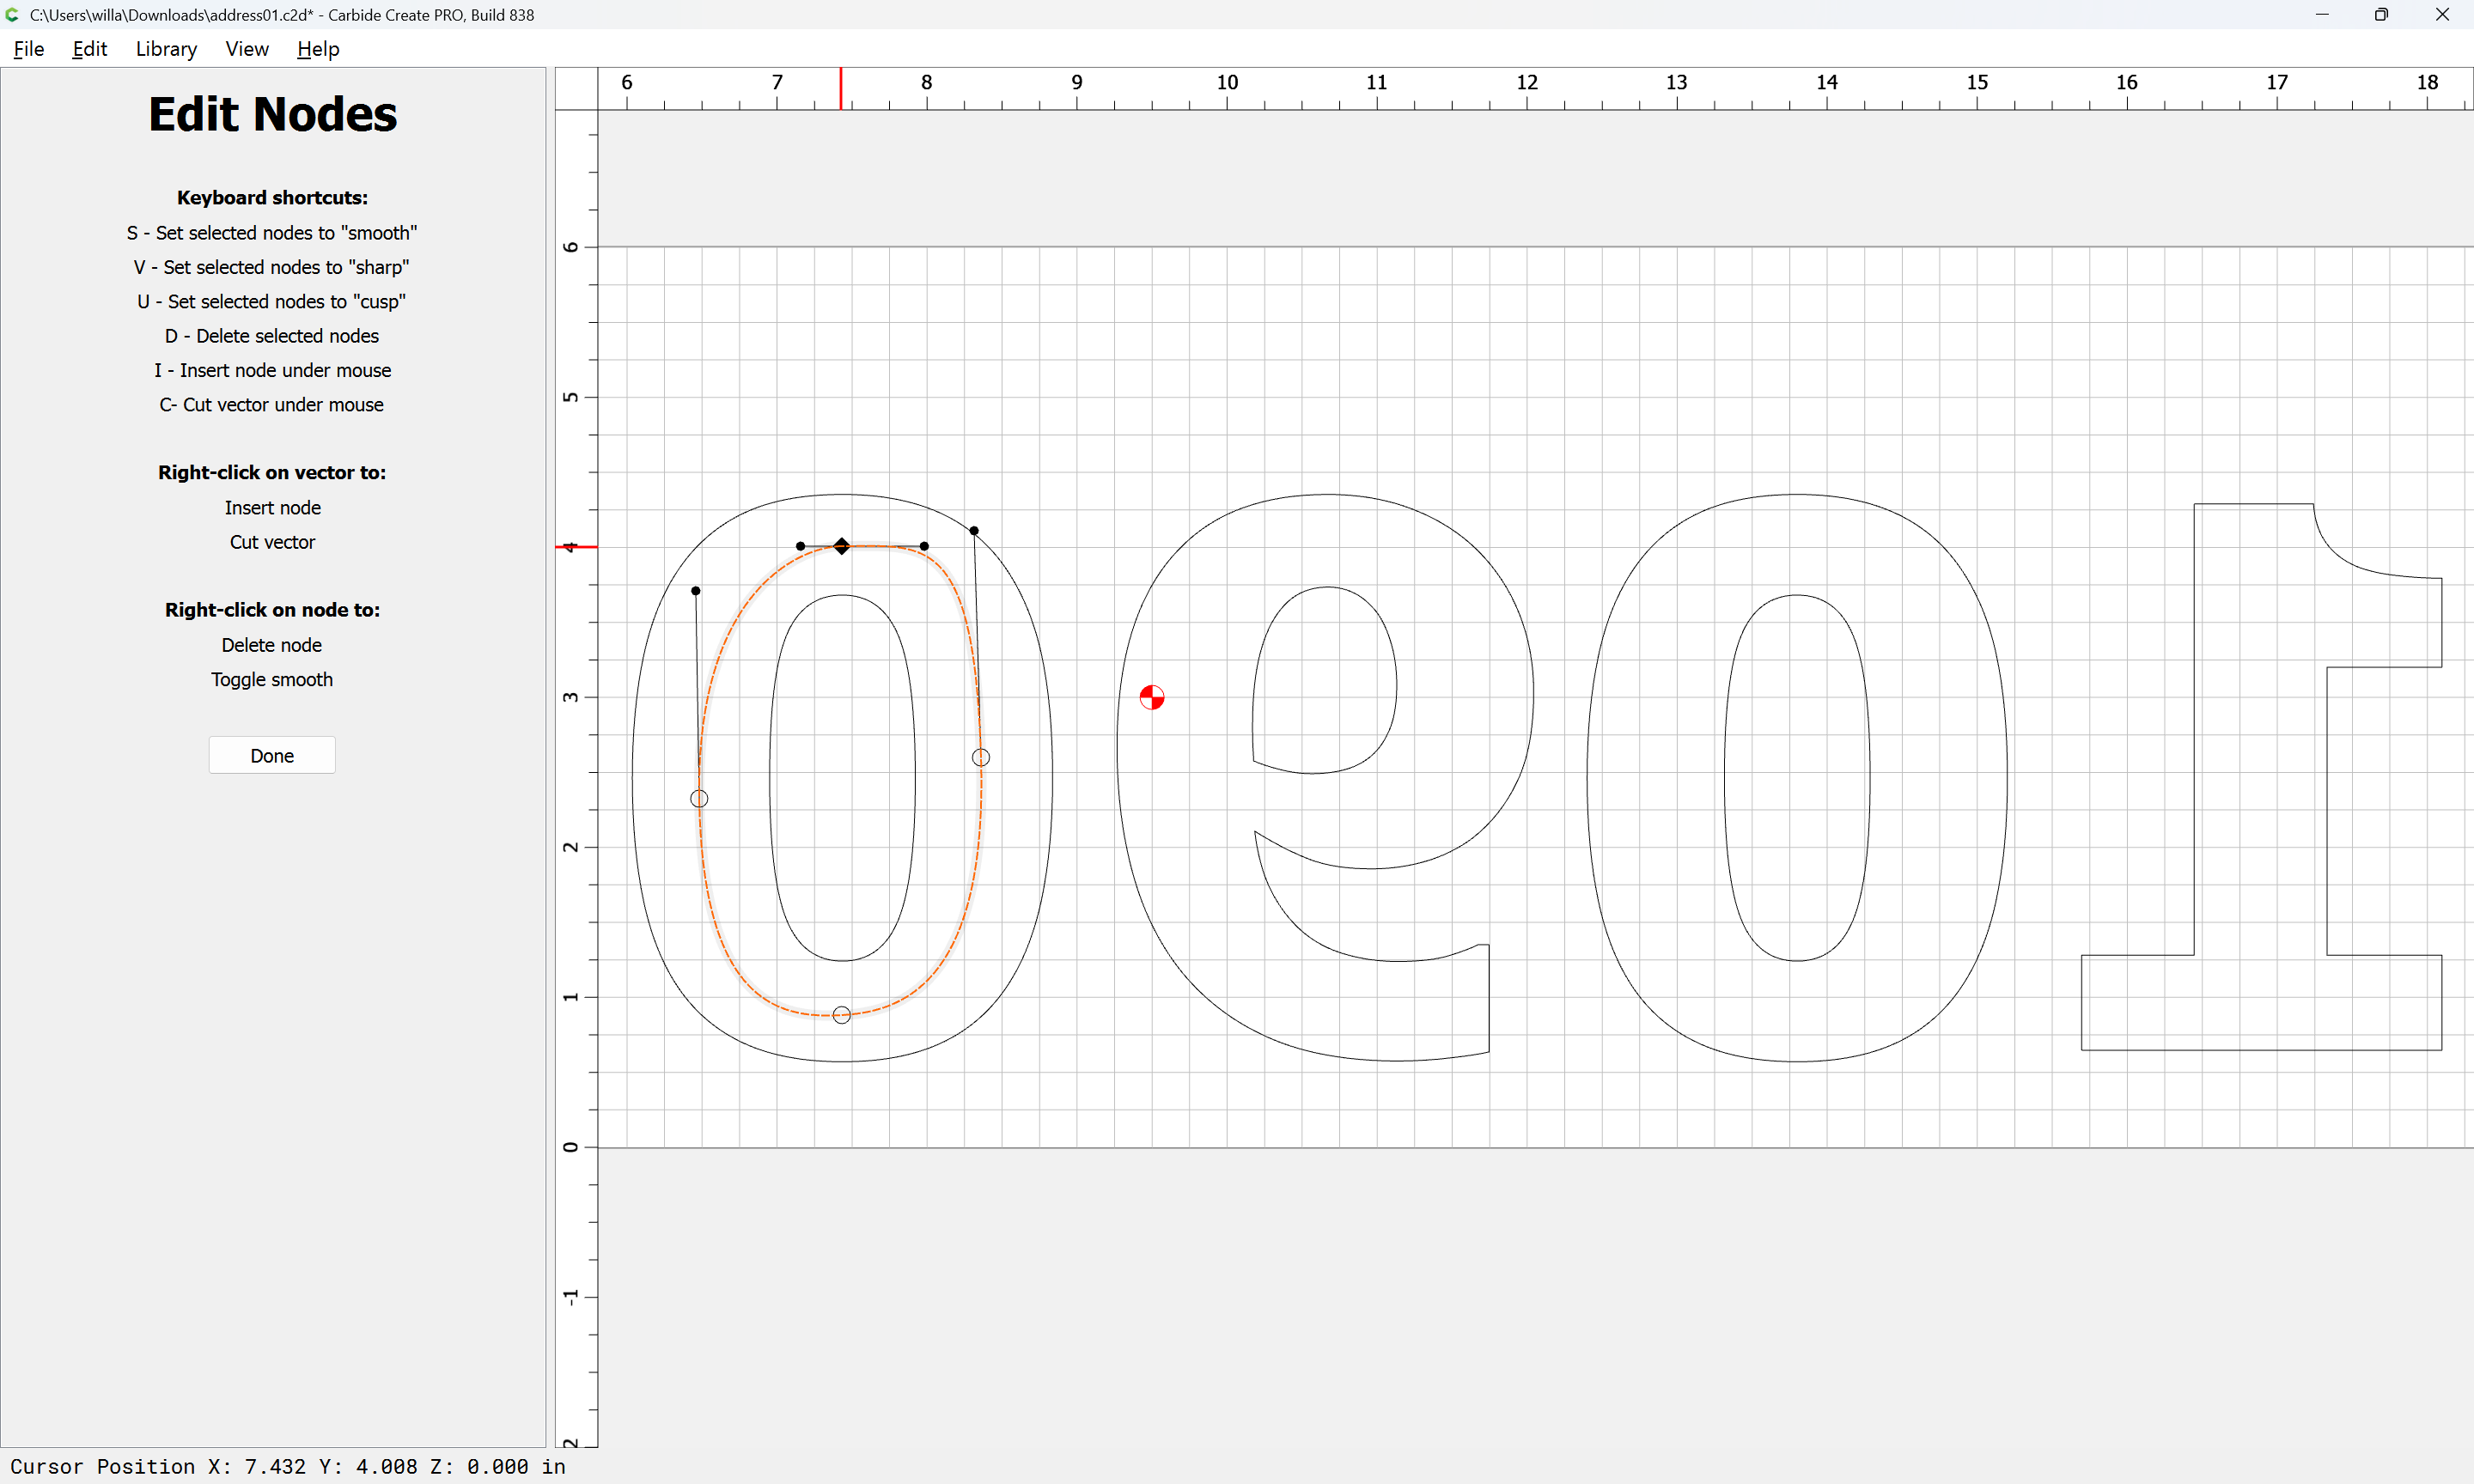Minimize the Carbide Create window
The width and height of the screenshot is (2474, 1484).
coord(2322,15)
